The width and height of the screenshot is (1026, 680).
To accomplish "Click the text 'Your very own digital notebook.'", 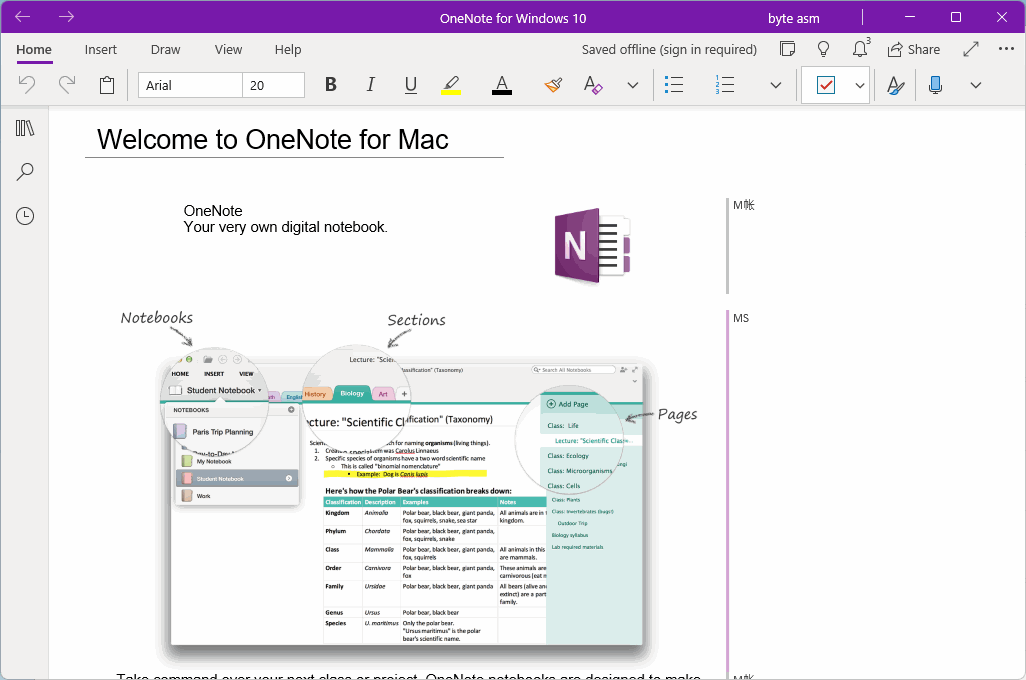I will pyautogui.click(x=285, y=227).
